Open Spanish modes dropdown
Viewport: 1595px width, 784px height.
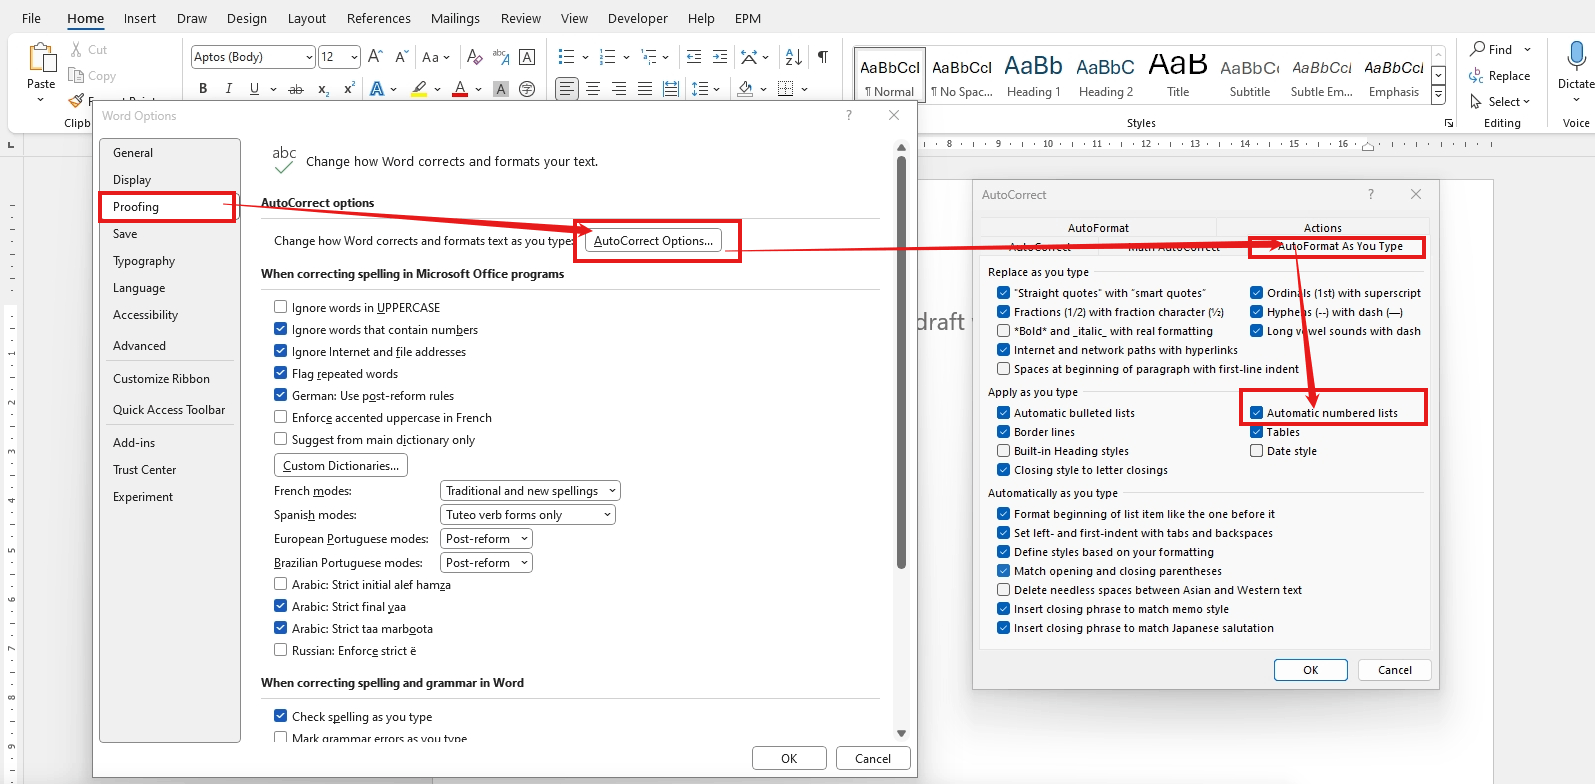[527, 514]
